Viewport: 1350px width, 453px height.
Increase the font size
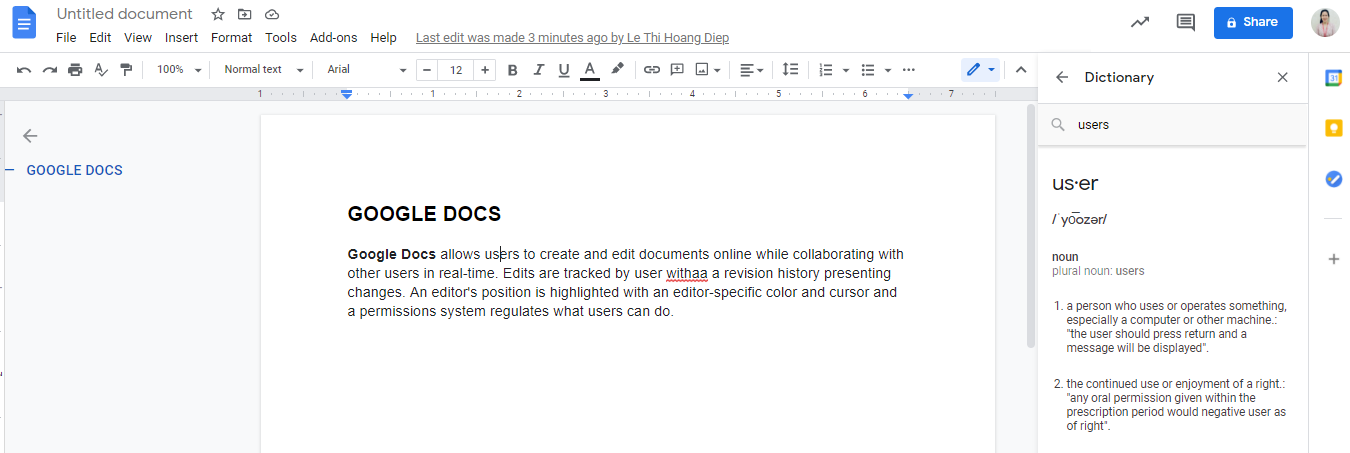(x=485, y=70)
